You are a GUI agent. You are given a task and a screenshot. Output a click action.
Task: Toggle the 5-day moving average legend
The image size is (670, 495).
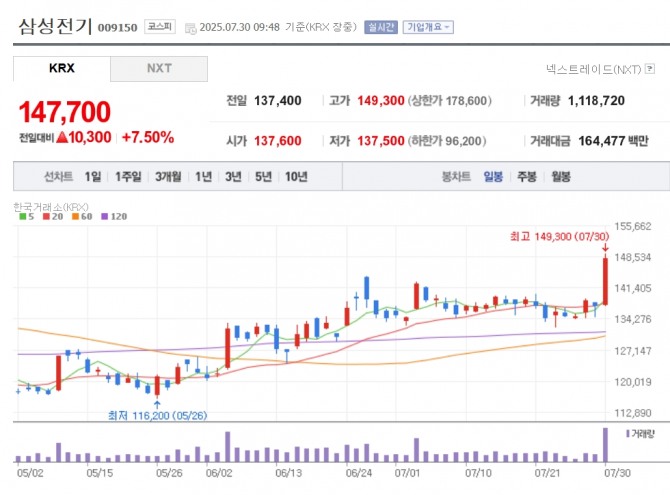[x=26, y=216]
